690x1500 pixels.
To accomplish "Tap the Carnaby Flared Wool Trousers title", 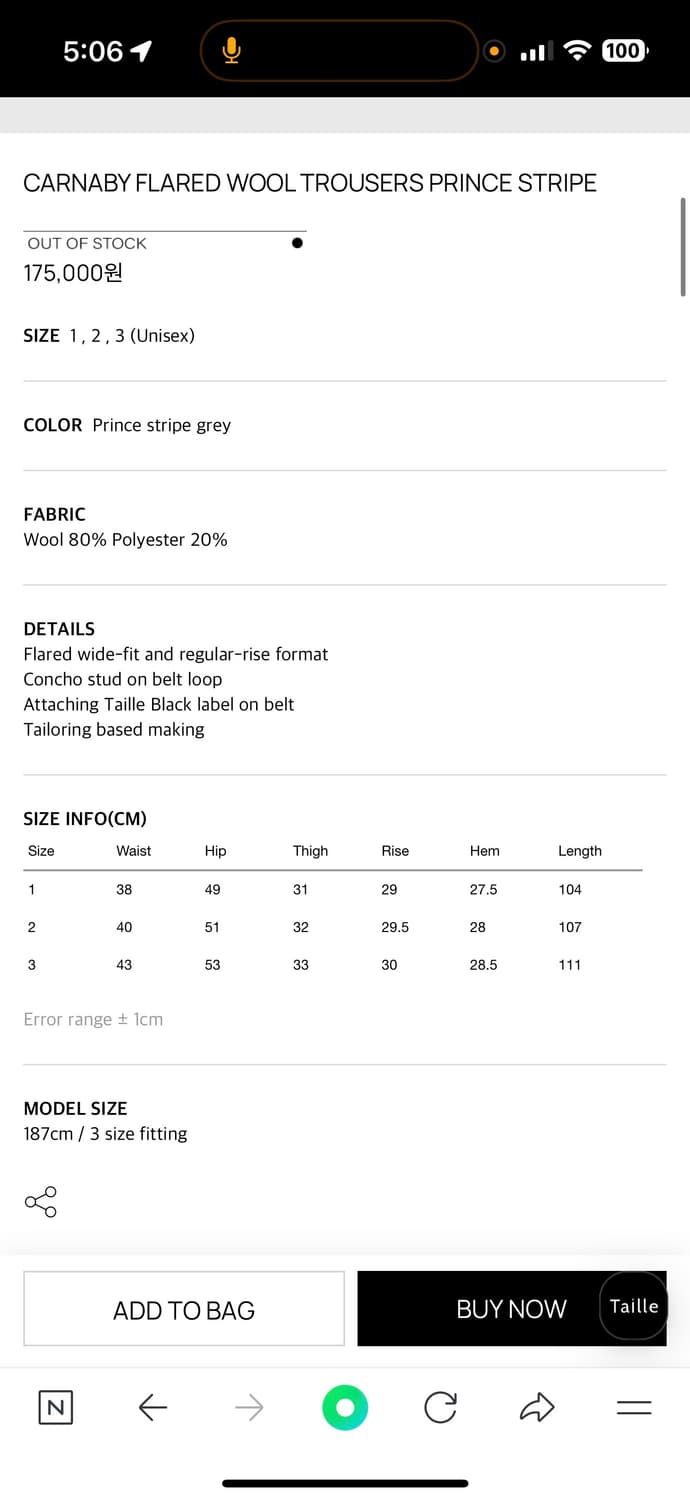I will pyautogui.click(x=310, y=183).
